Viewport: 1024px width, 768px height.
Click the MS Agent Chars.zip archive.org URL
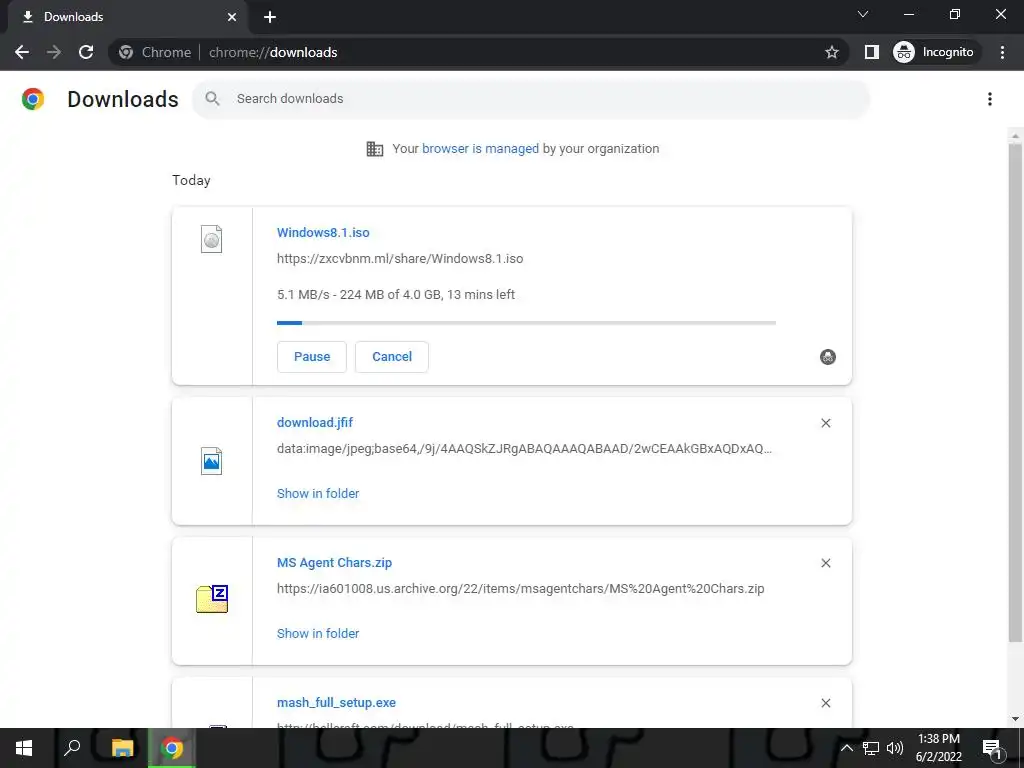(x=520, y=588)
